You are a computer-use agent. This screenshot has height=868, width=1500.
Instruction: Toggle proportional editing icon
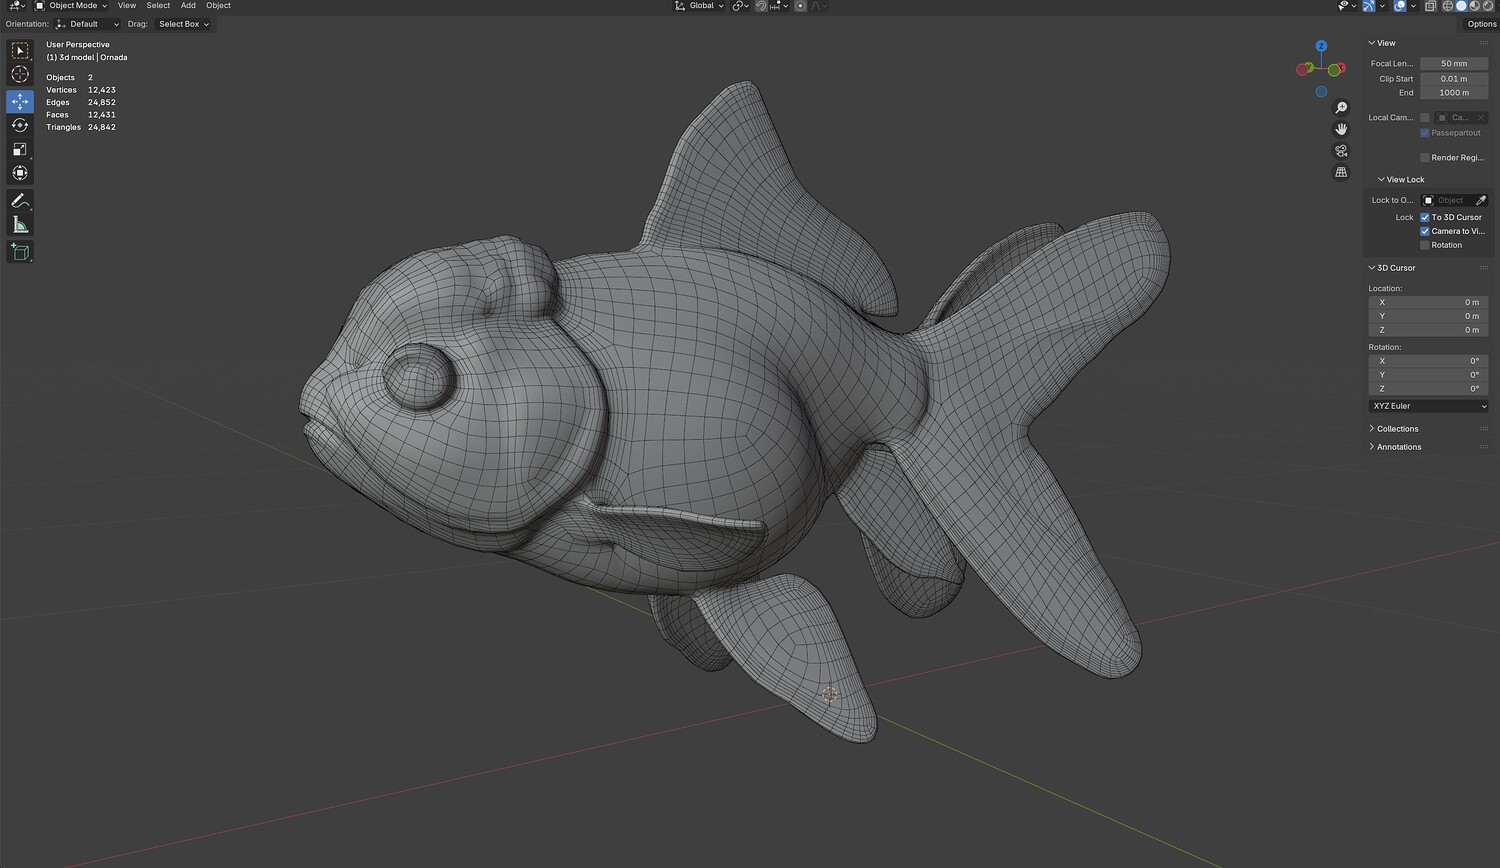coord(800,6)
